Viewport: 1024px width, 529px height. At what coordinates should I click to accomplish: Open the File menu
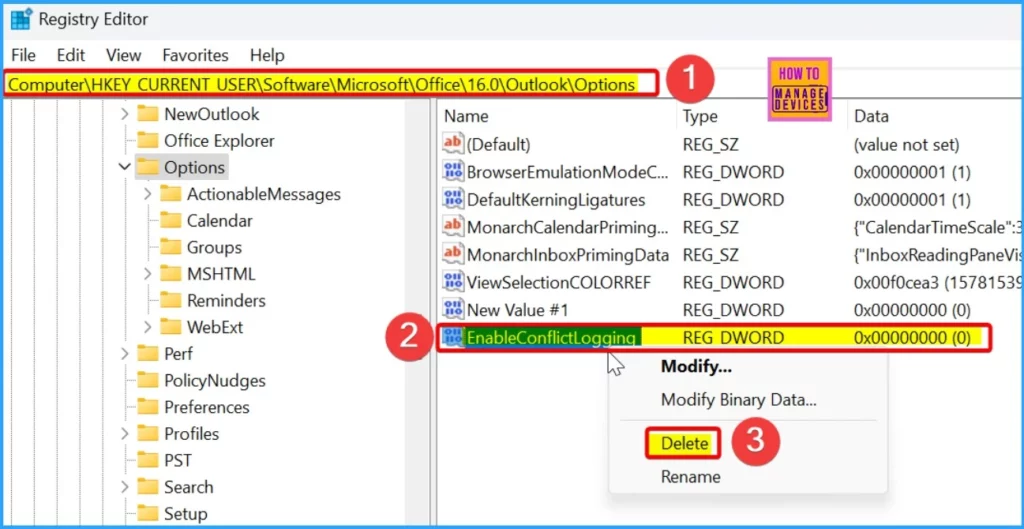pos(24,55)
